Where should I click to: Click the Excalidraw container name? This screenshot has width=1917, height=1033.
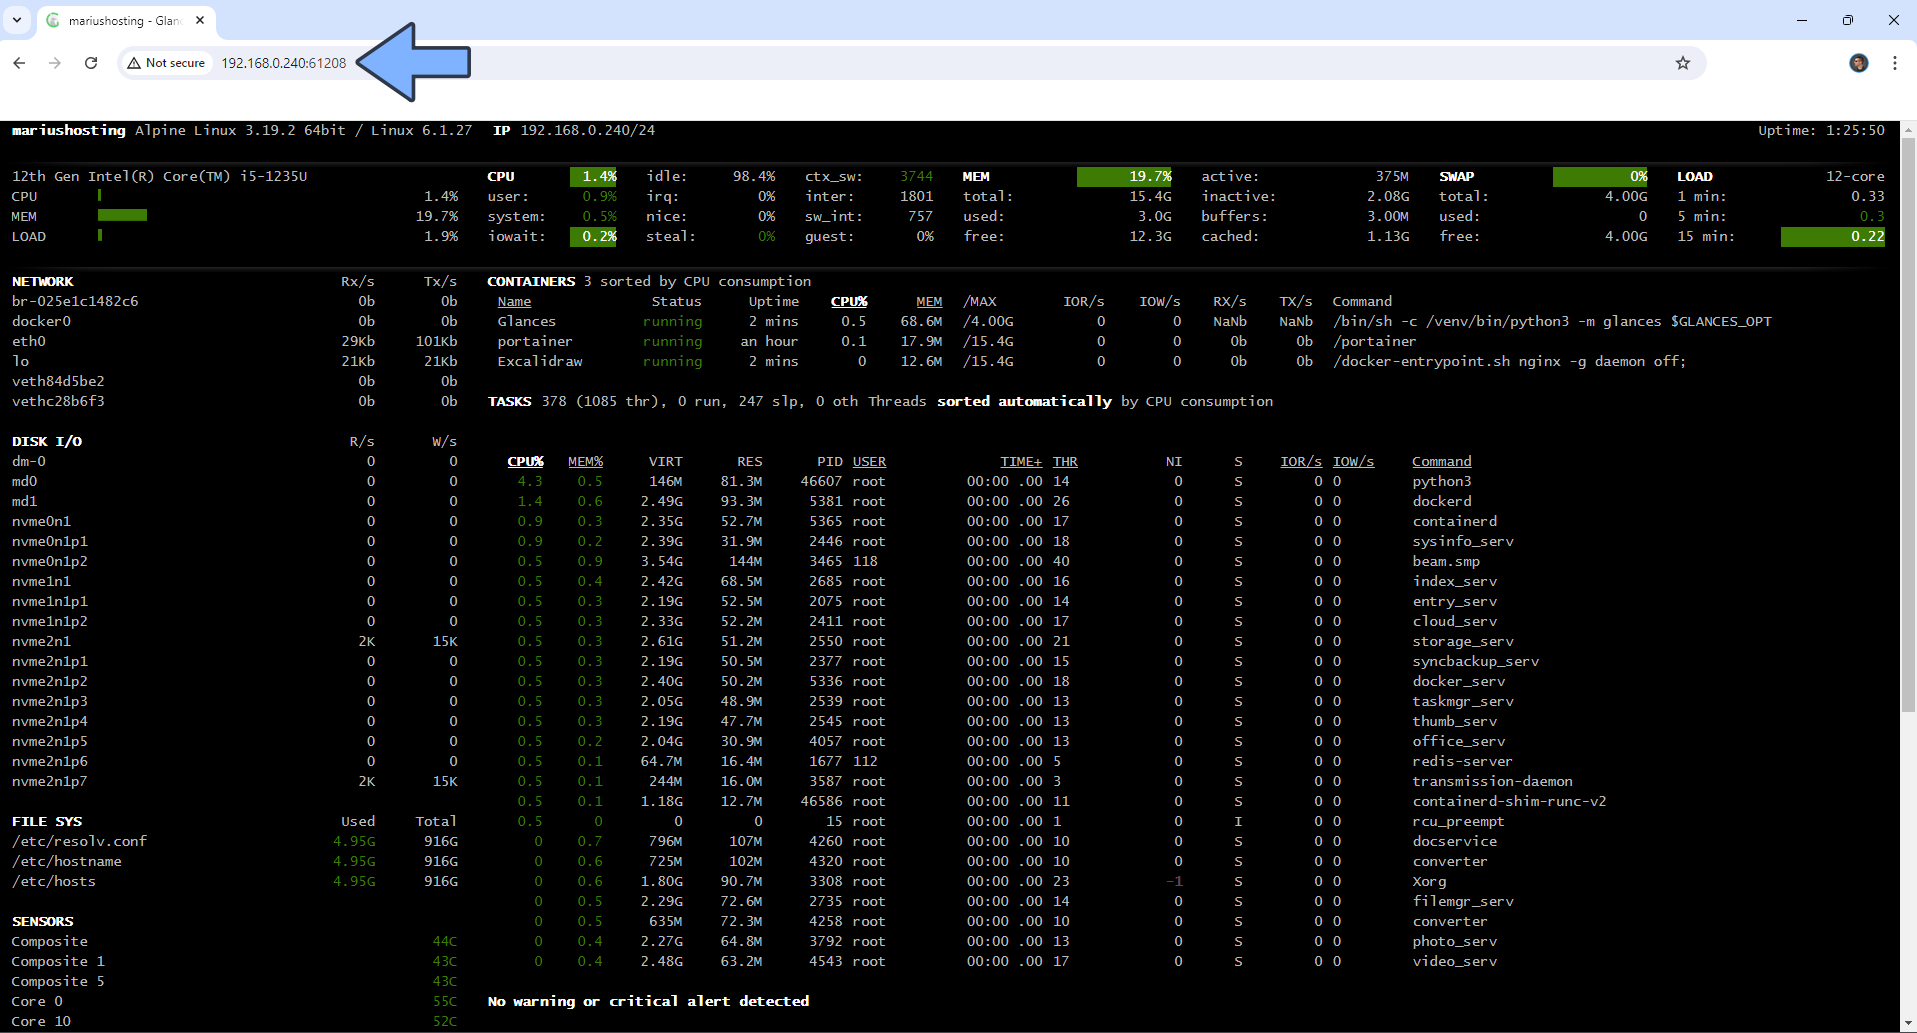pos(540,362)
